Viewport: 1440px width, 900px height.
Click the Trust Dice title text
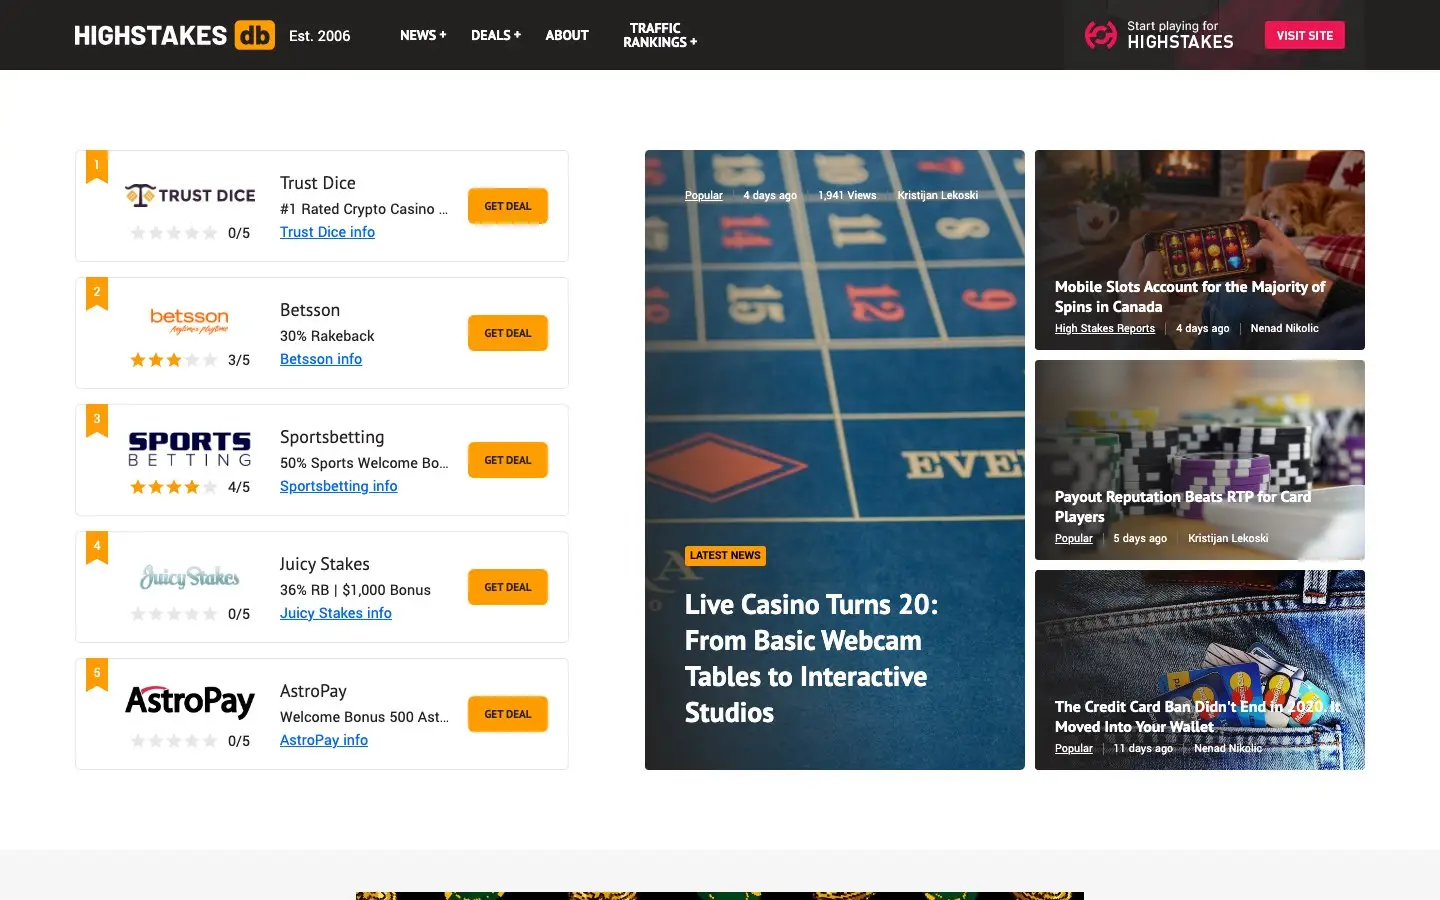pyautogui.click(x=318, y=183)
